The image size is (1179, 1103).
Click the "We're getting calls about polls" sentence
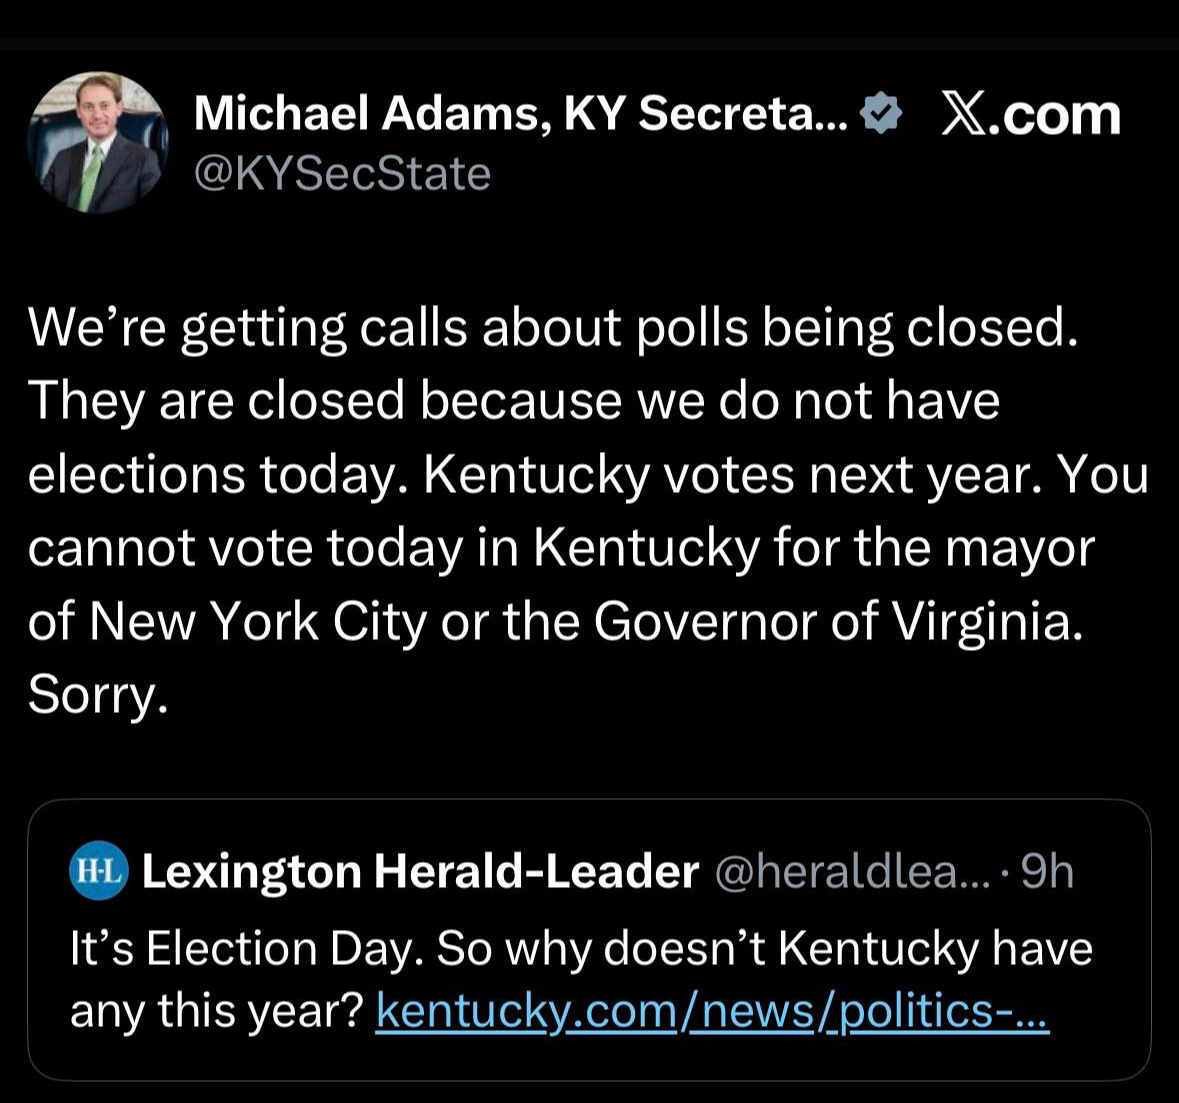[x=553, y=326]
